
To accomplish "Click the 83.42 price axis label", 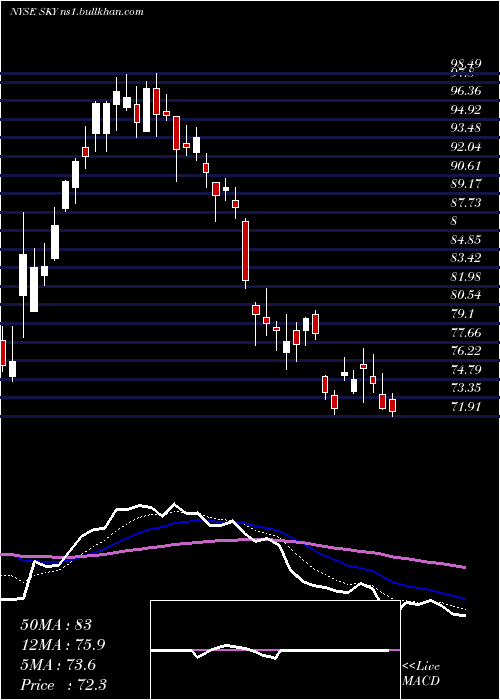I will (466, 258).
